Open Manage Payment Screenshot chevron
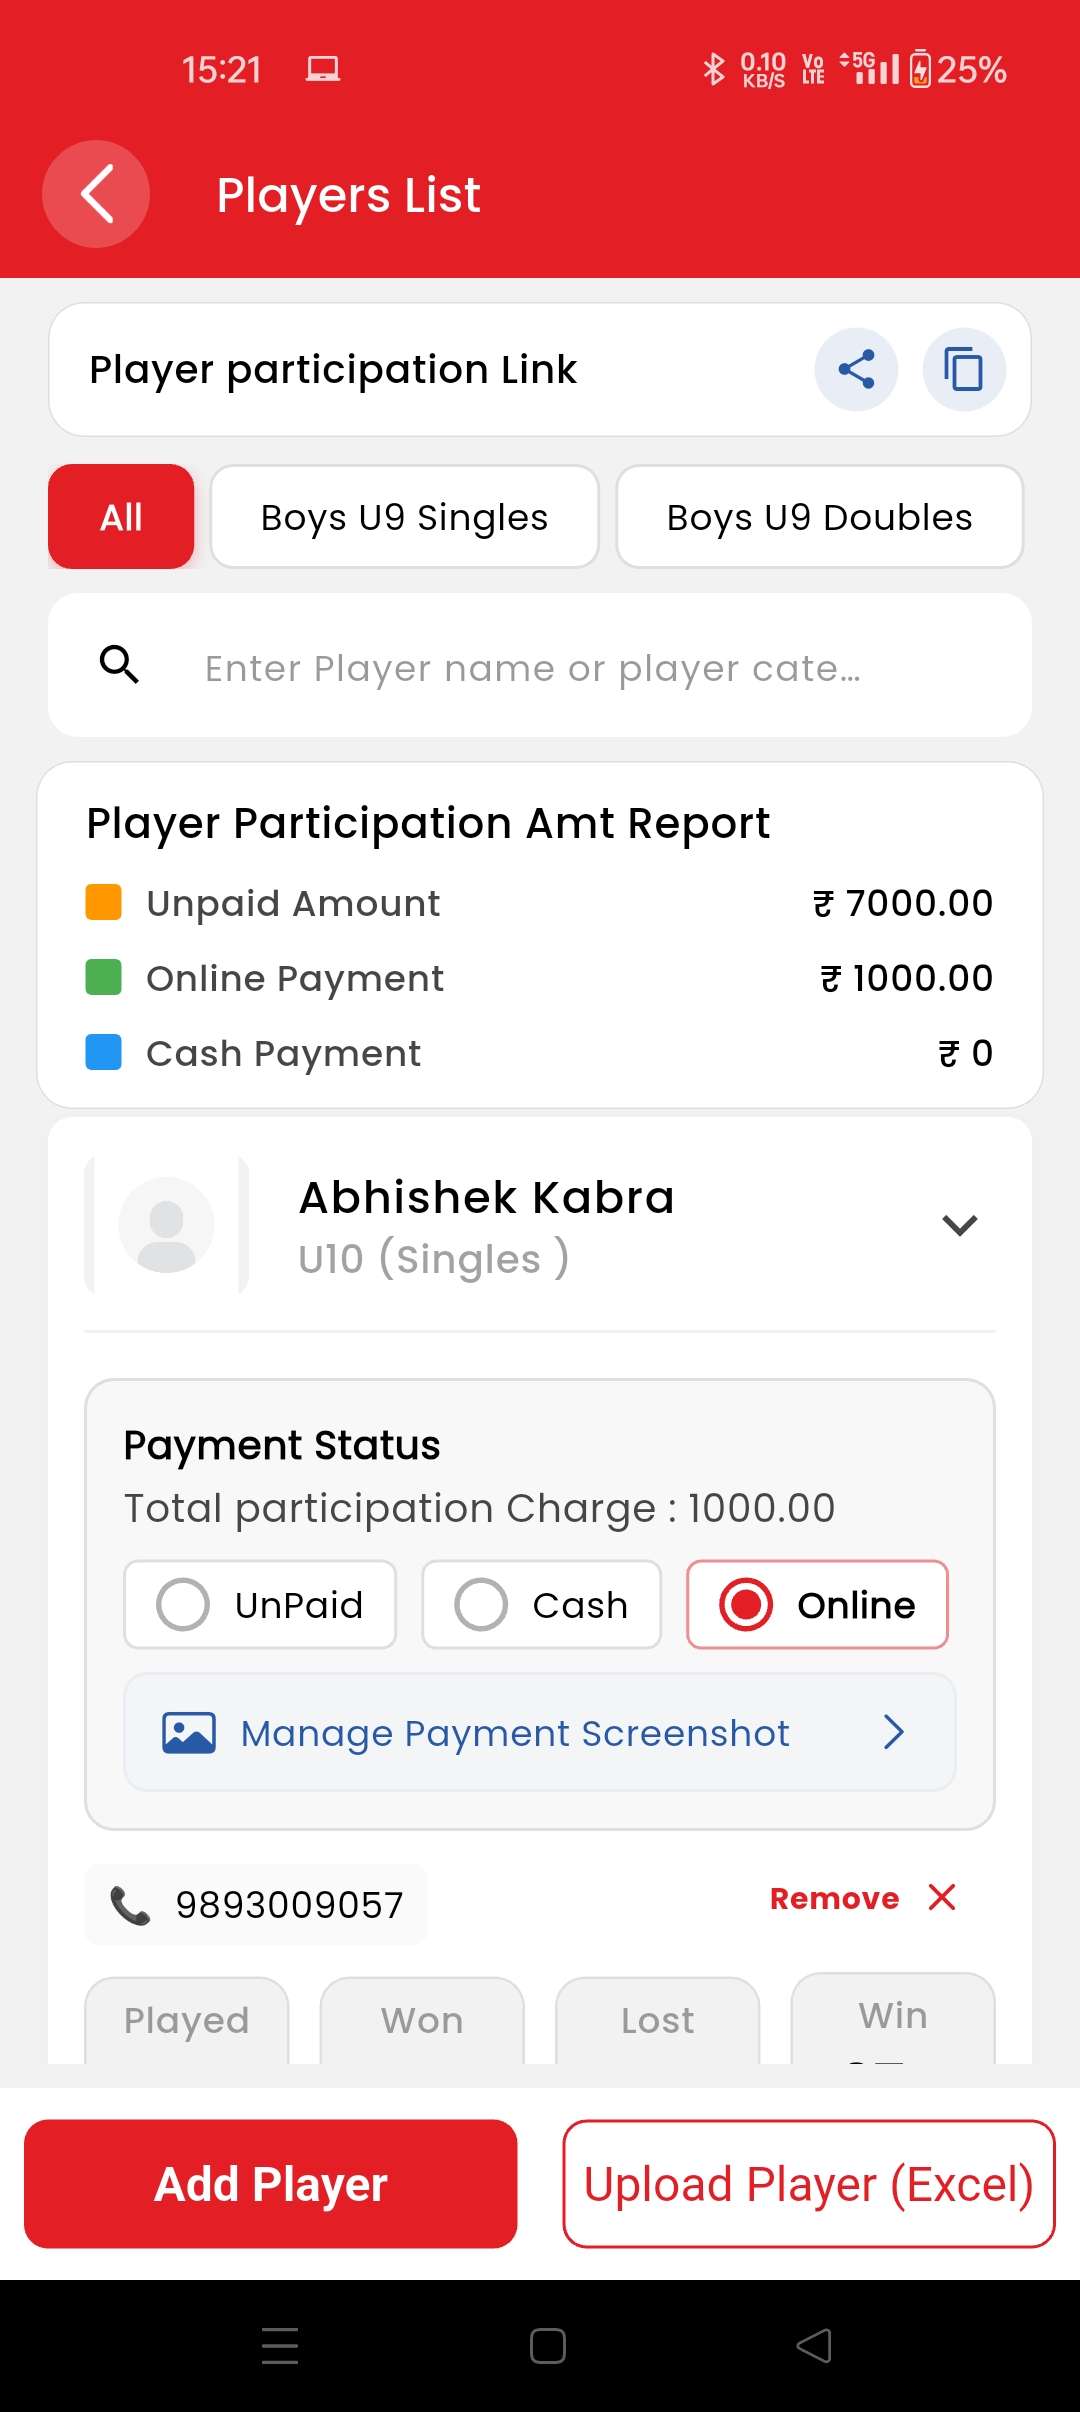This screenshot has width=1080, height=2412. (x=894, y=1732)
